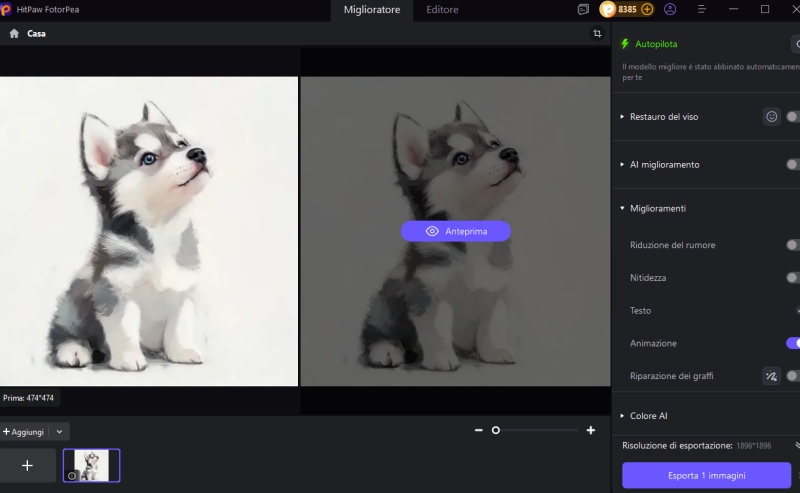Click the Animazione label
Viewport: 800px width, 493px height.
pyautogui.click(x=653, y=343)
